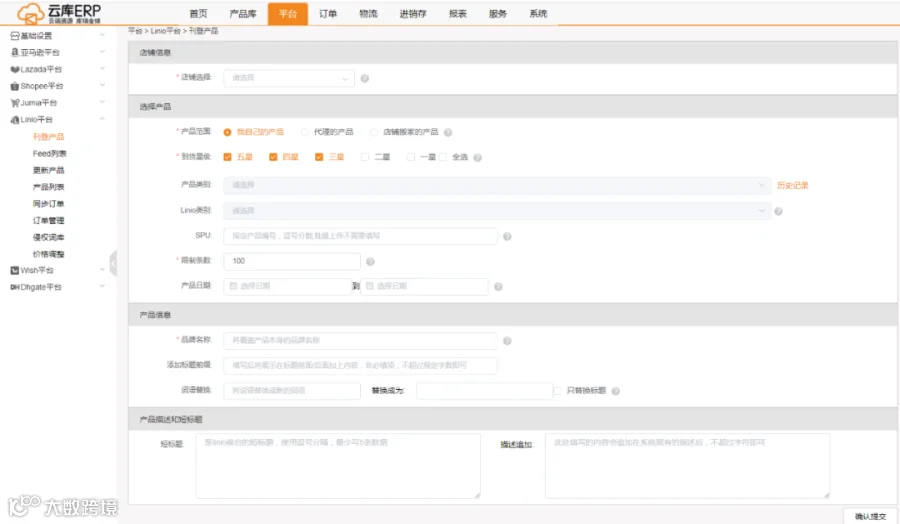Select 我自己的产品 radio button
The image size is (900, 524).
[227, 132]
